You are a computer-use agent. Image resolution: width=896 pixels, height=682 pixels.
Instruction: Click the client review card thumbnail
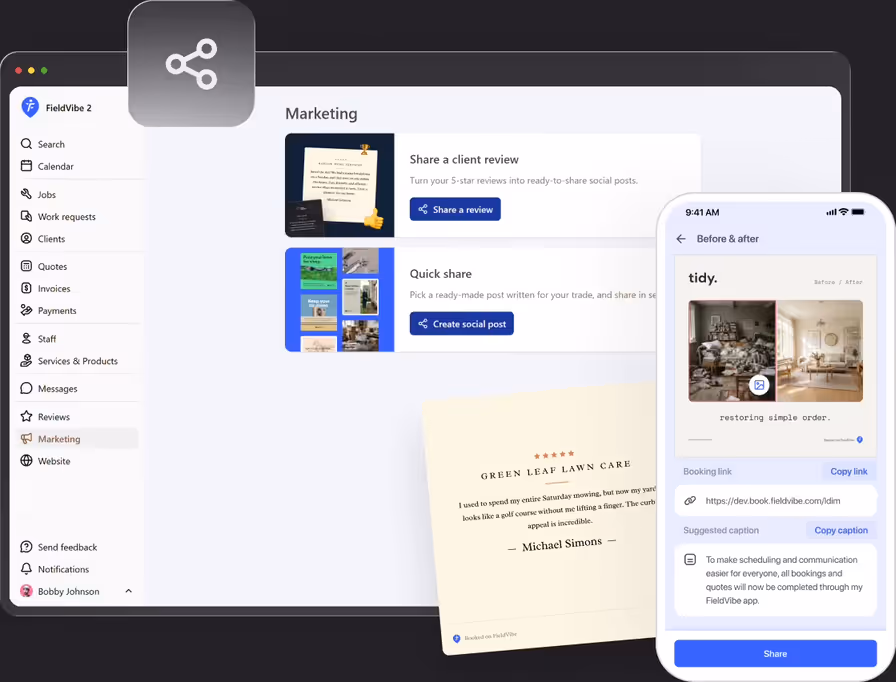339,185
